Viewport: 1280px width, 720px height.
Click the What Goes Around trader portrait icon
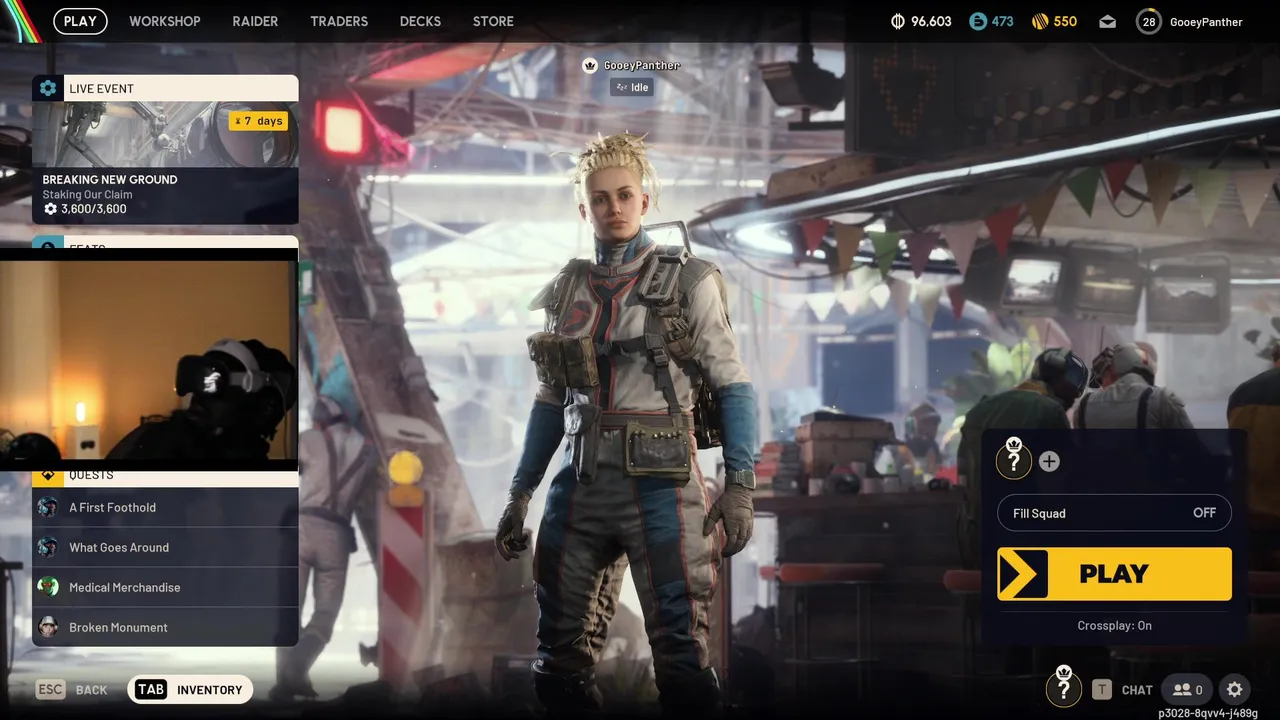[48, 547]
